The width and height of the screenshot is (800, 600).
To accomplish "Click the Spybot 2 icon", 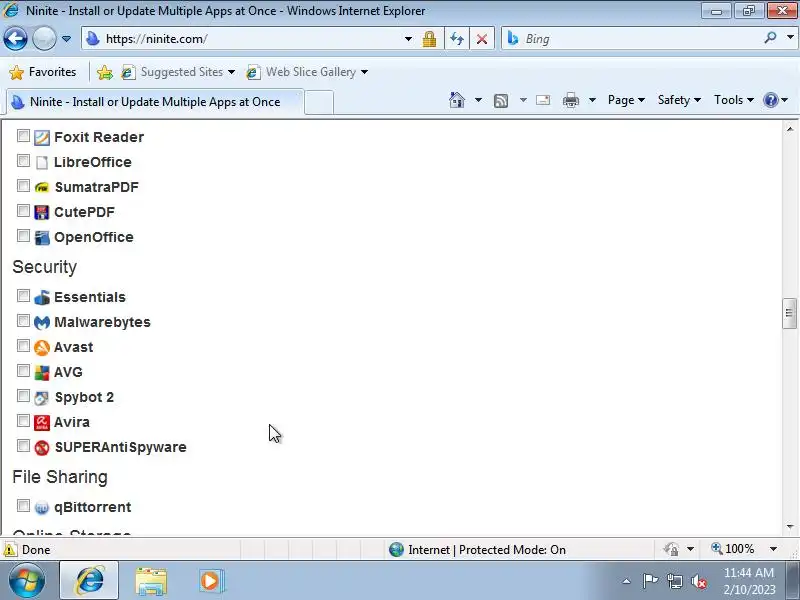I will (42, 397).
